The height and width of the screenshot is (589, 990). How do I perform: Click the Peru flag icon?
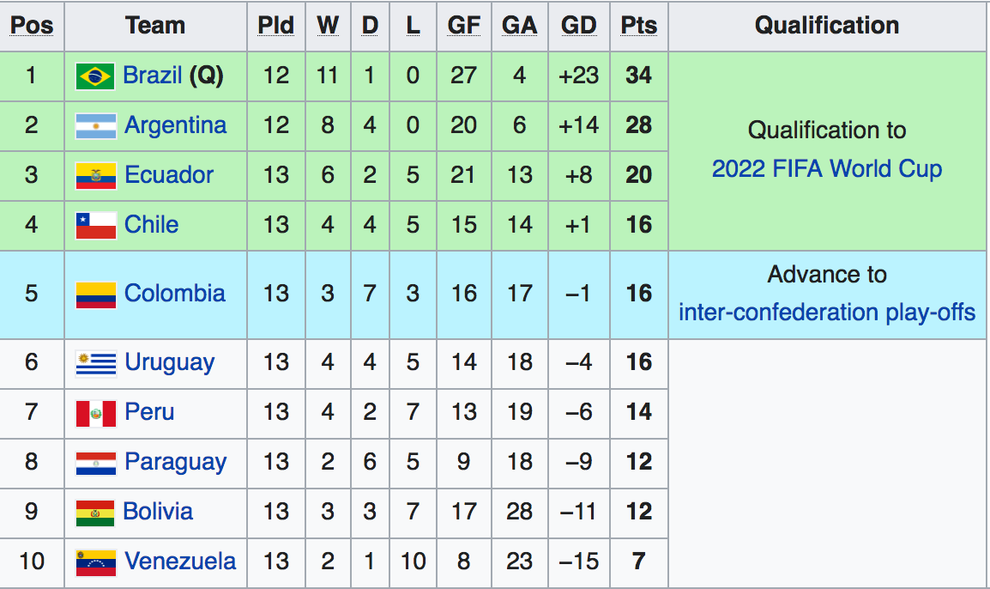[95, 413]
